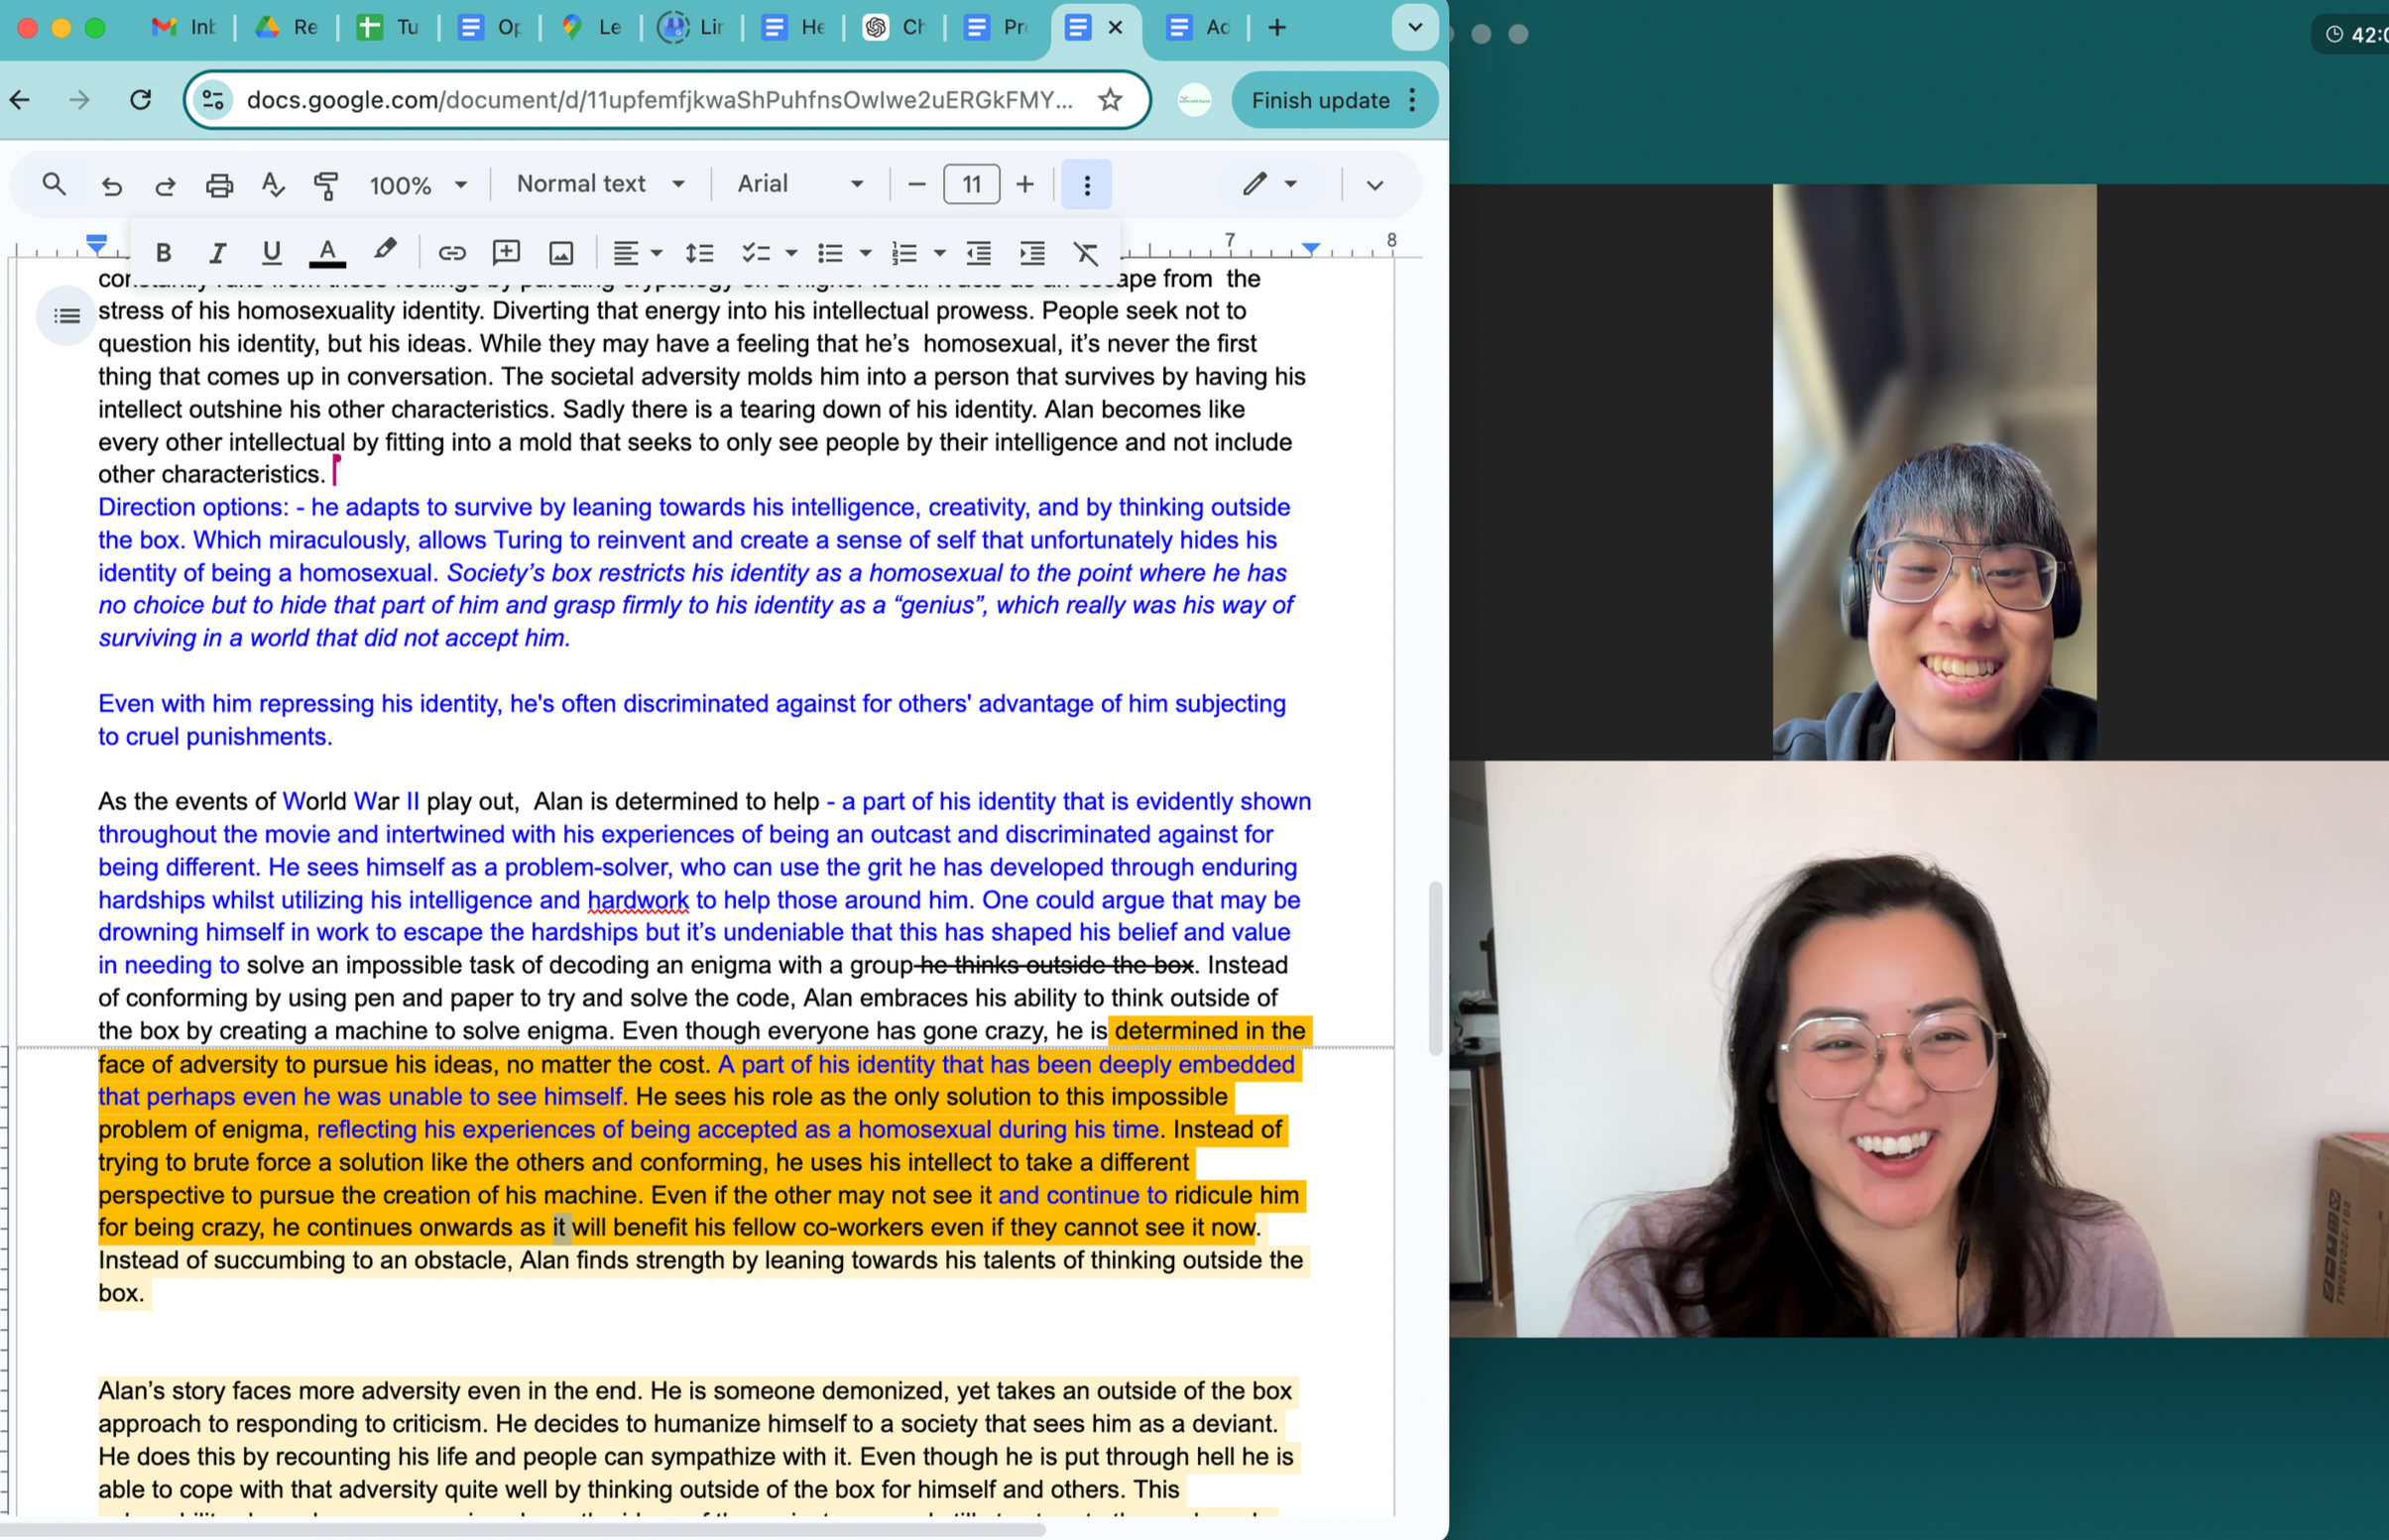Collapse the menus with the chevron

(x=1375, y=185)
